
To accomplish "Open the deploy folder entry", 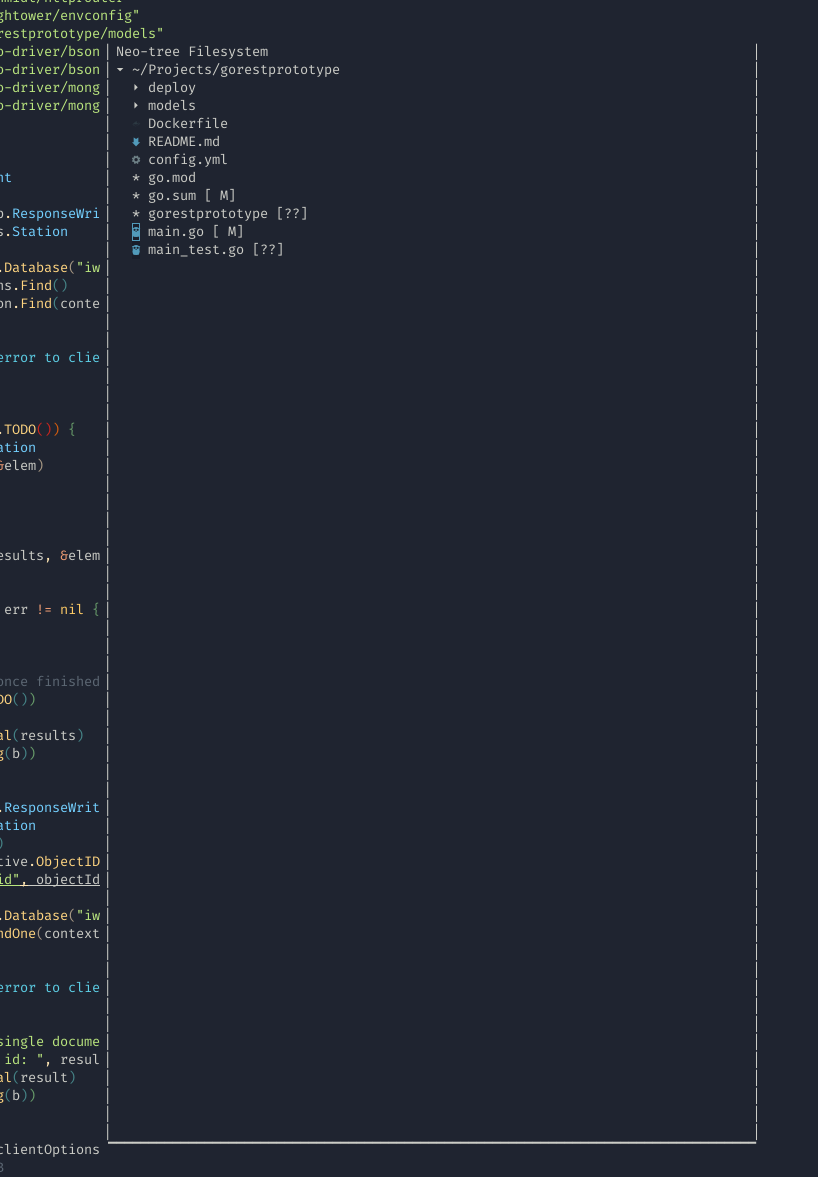I will coord(172,88).
